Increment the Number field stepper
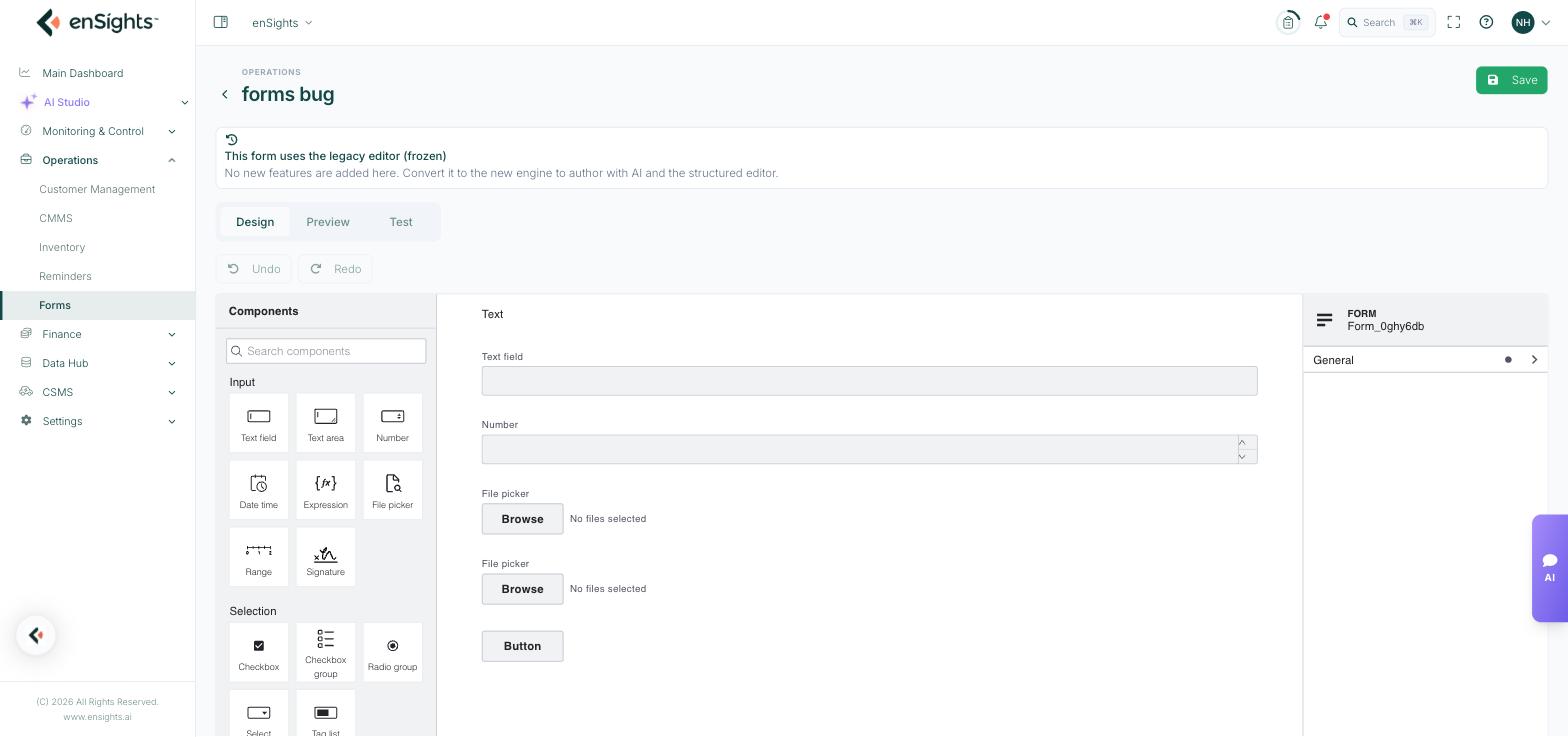Image resolution: width=1568 pixels, height=737 pixels. tap(1242, 442)
